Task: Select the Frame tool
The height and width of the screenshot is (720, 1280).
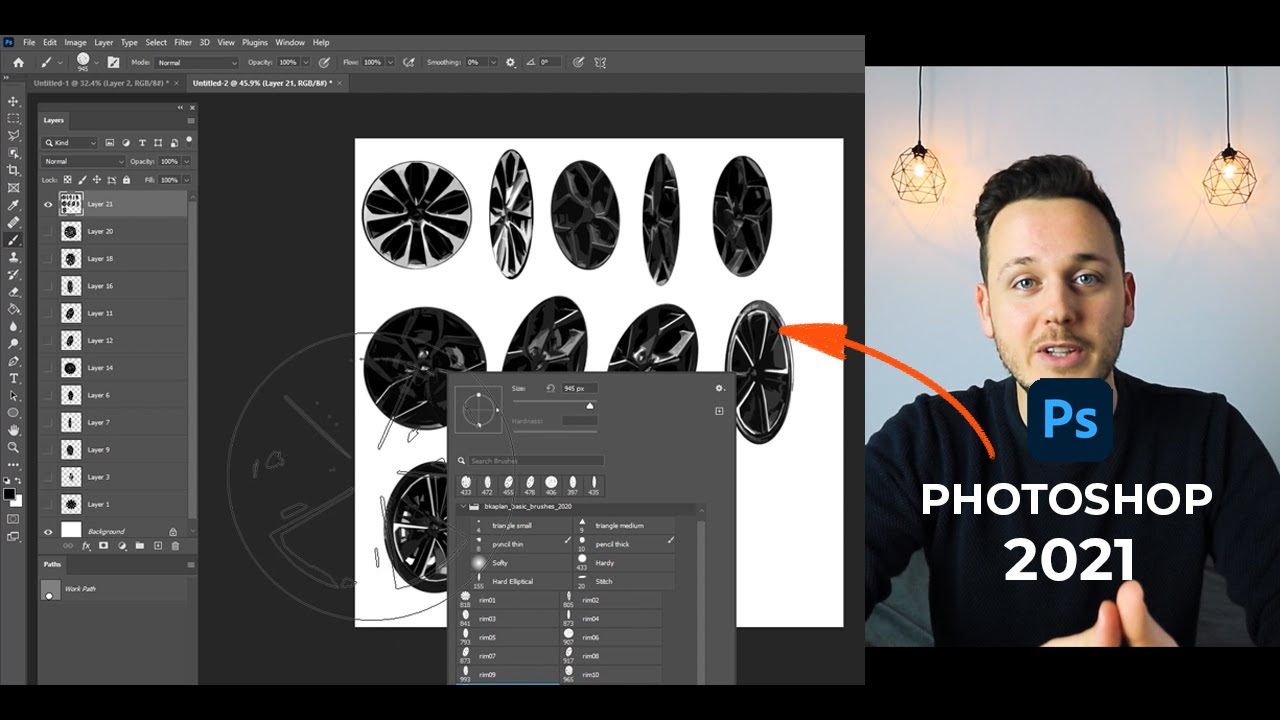Action: click(x=14, y=187)
